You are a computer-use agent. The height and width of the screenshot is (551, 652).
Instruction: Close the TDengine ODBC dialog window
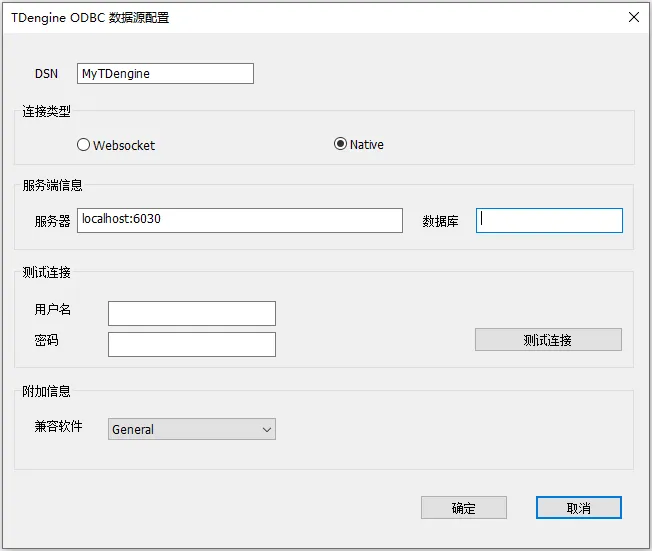[x=633, y=17]
